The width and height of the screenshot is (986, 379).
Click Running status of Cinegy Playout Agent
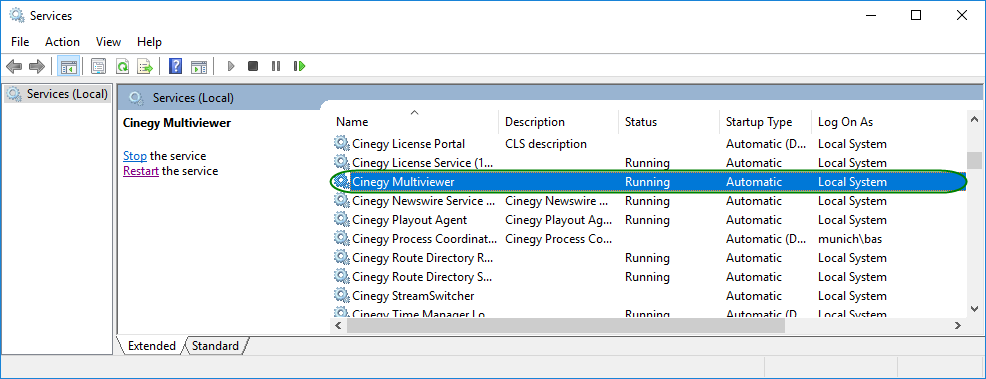pos(647,219)
